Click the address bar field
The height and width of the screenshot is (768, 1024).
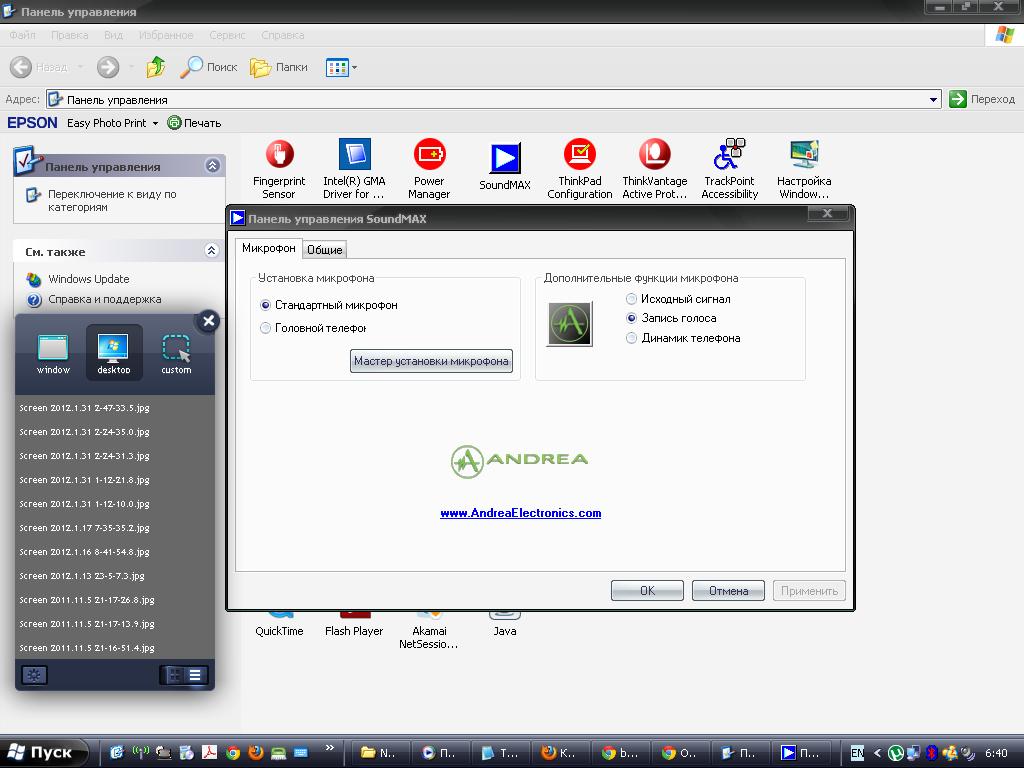click(x=493, y=99)
